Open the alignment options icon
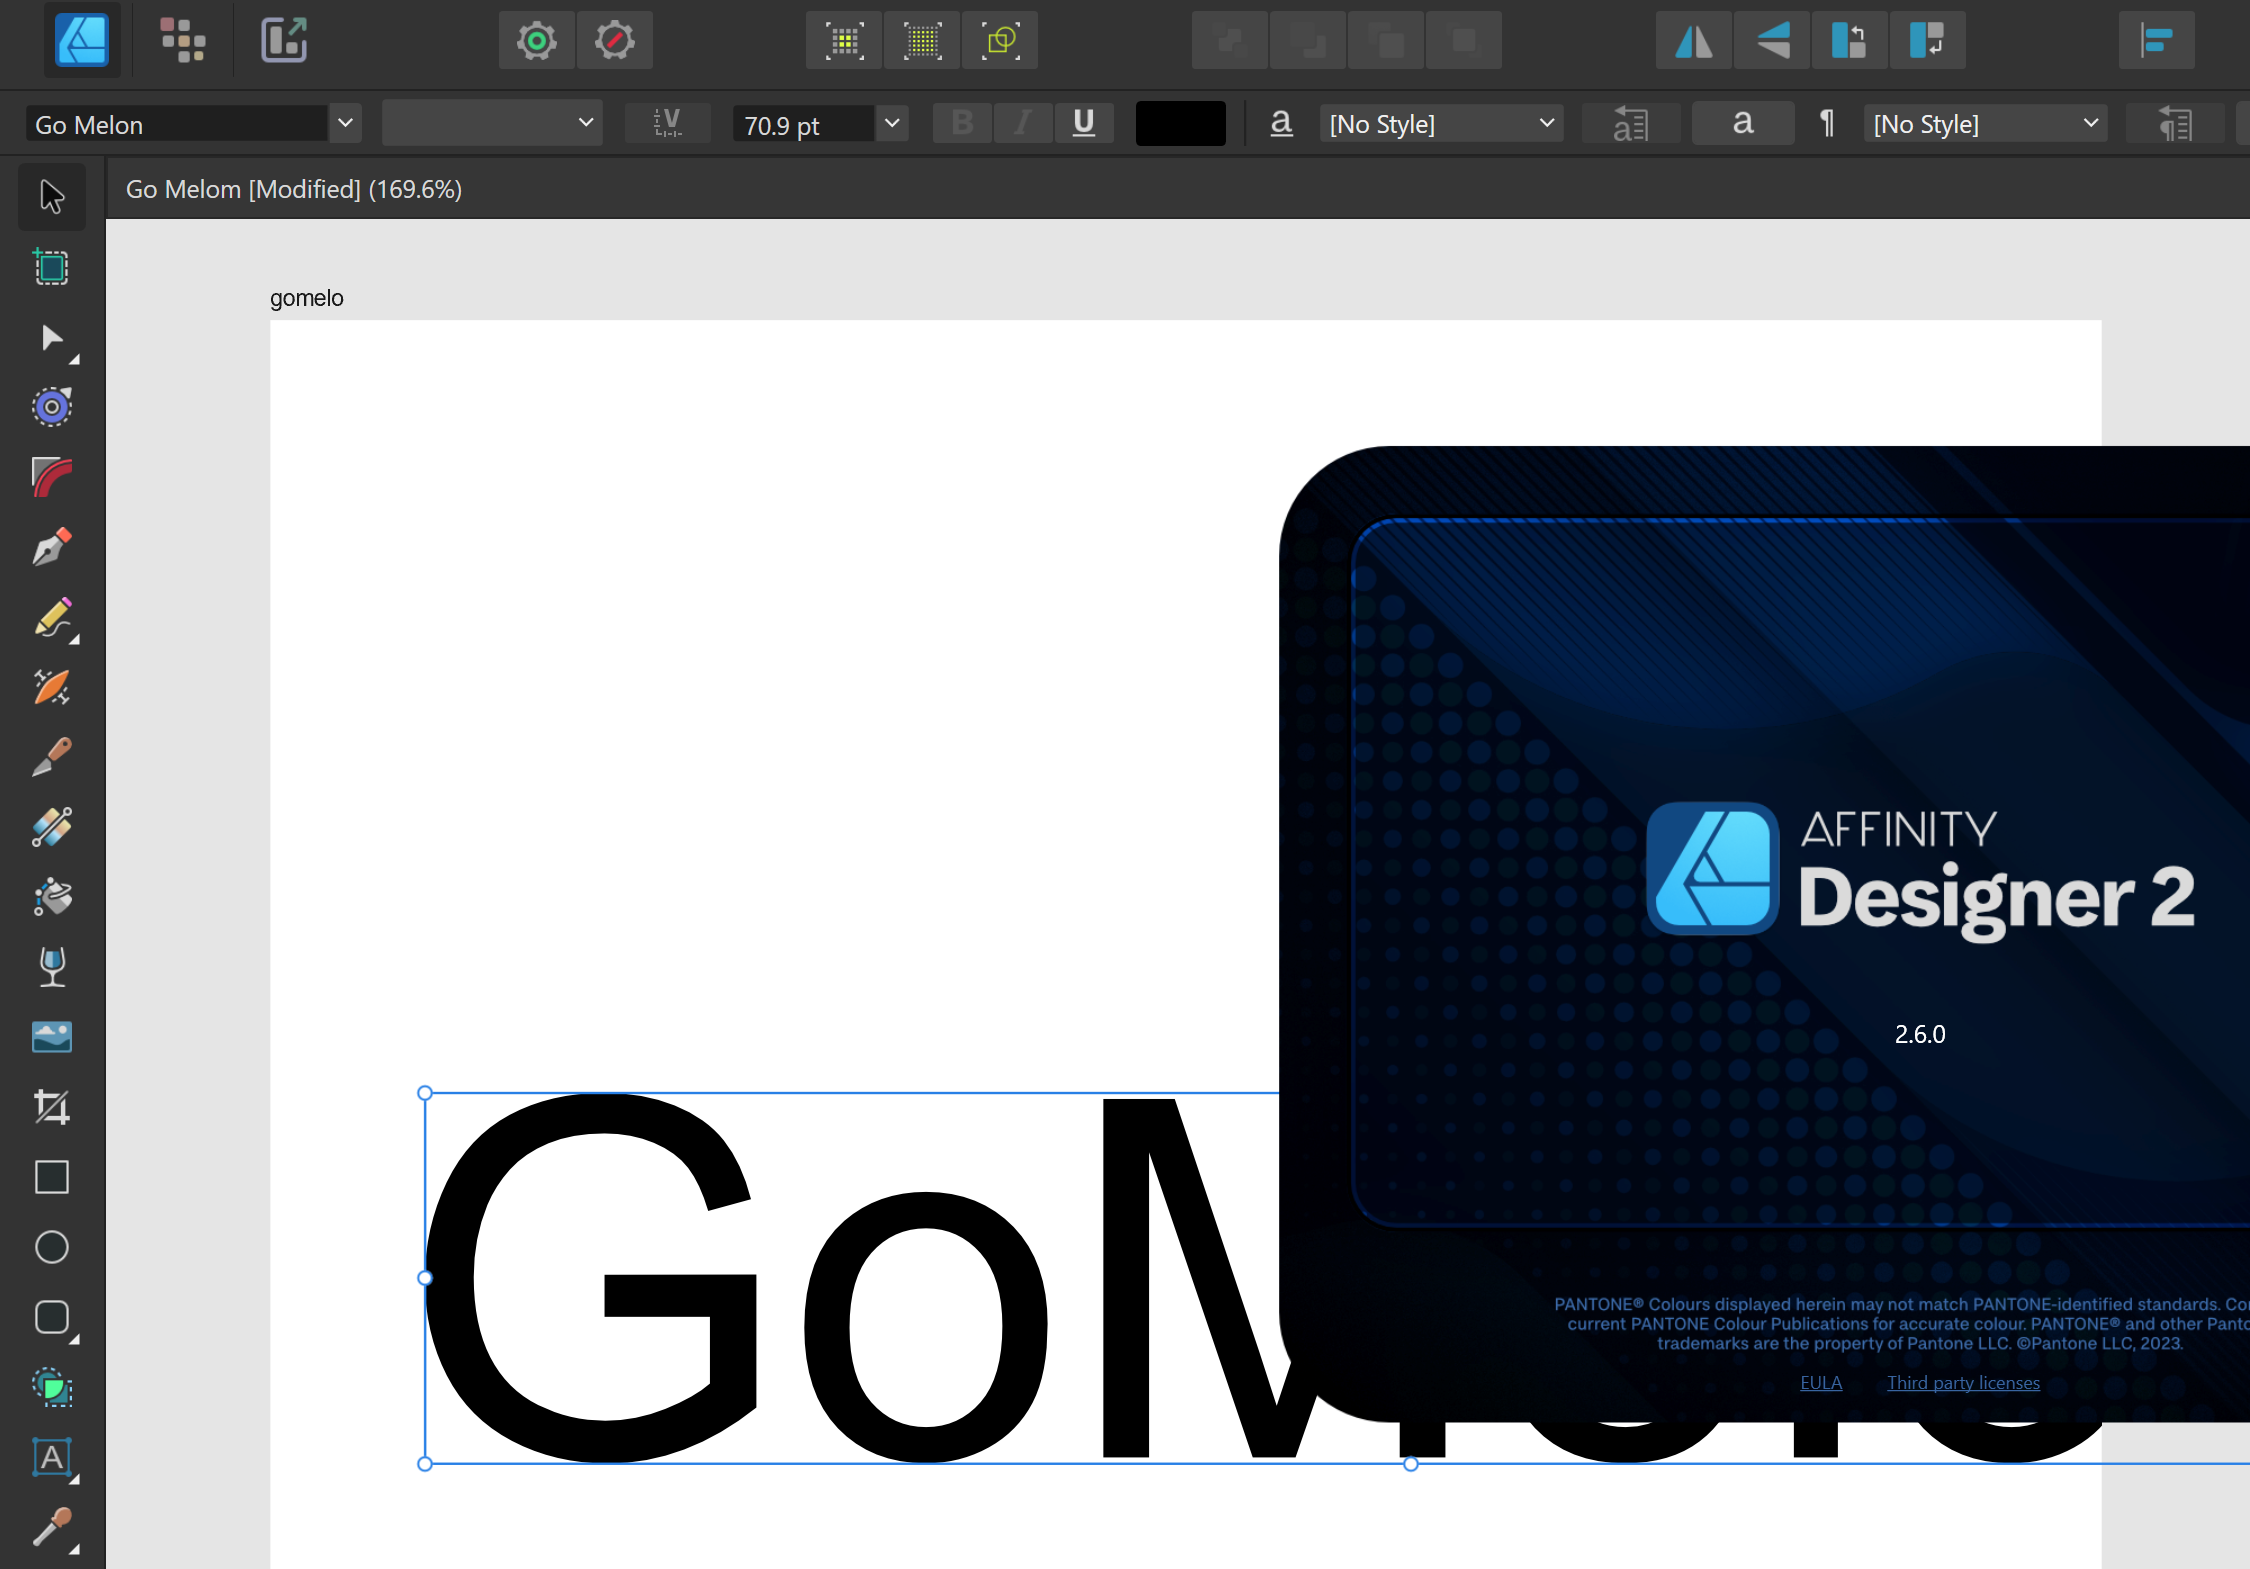This screenshot has width=2250, height=1569. pyautogui.click(x=2157, y=41)
